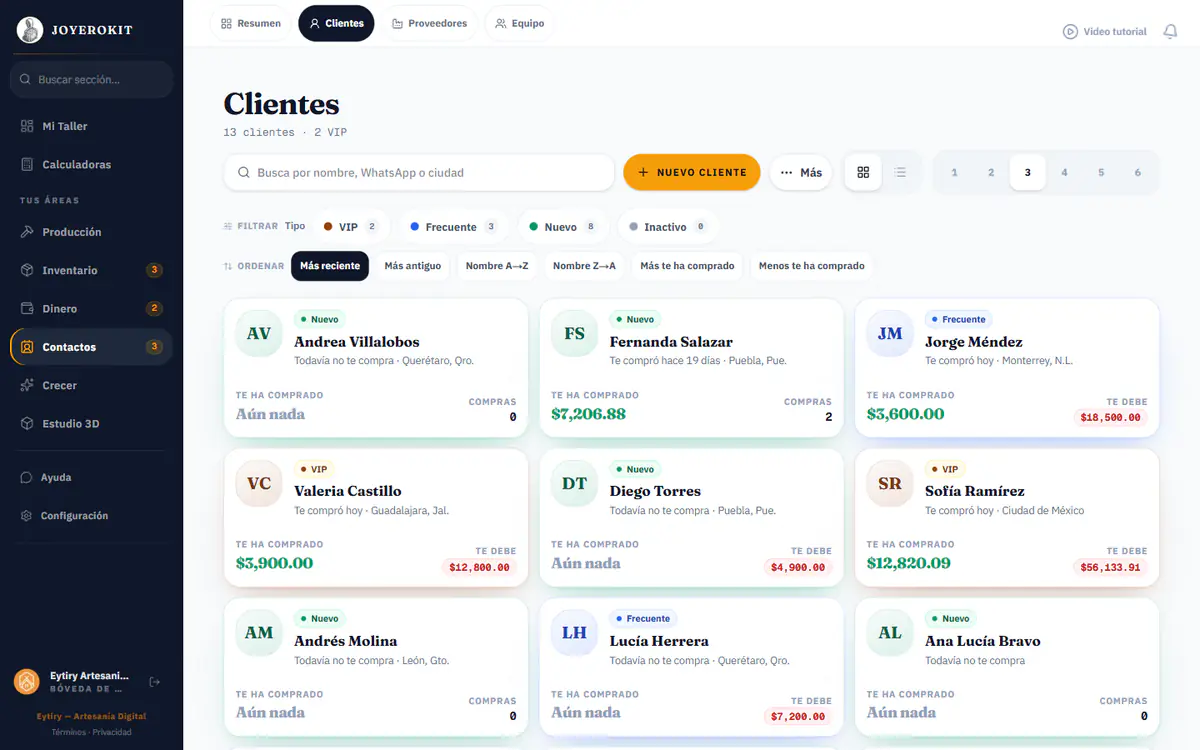This screenshot has height=750, width=1200.
Task: Filter clients by Nuevo type
Action: click(563, 227)
